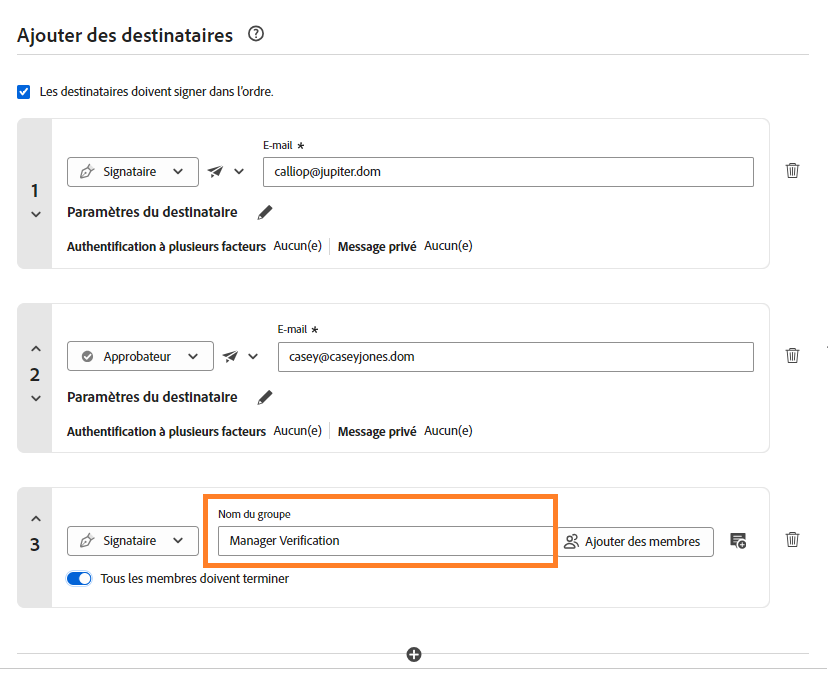Add a new recipient with the plus button
This screenshot has width=830, height=688.
click(x=414, y=654)
